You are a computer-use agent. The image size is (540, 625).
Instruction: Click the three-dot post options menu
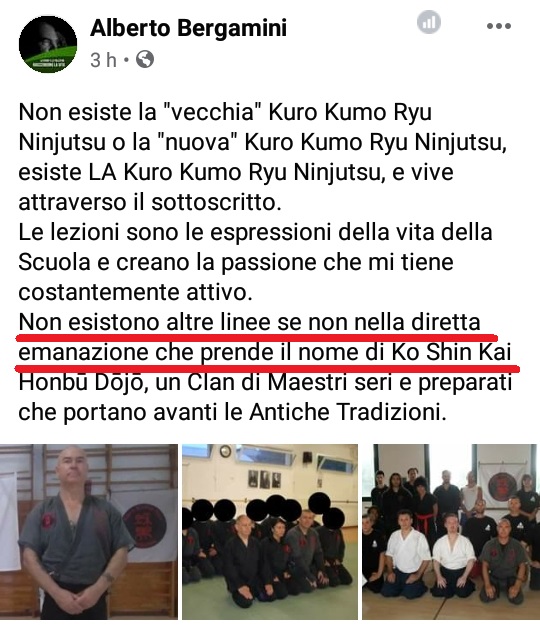click(499, 26)
